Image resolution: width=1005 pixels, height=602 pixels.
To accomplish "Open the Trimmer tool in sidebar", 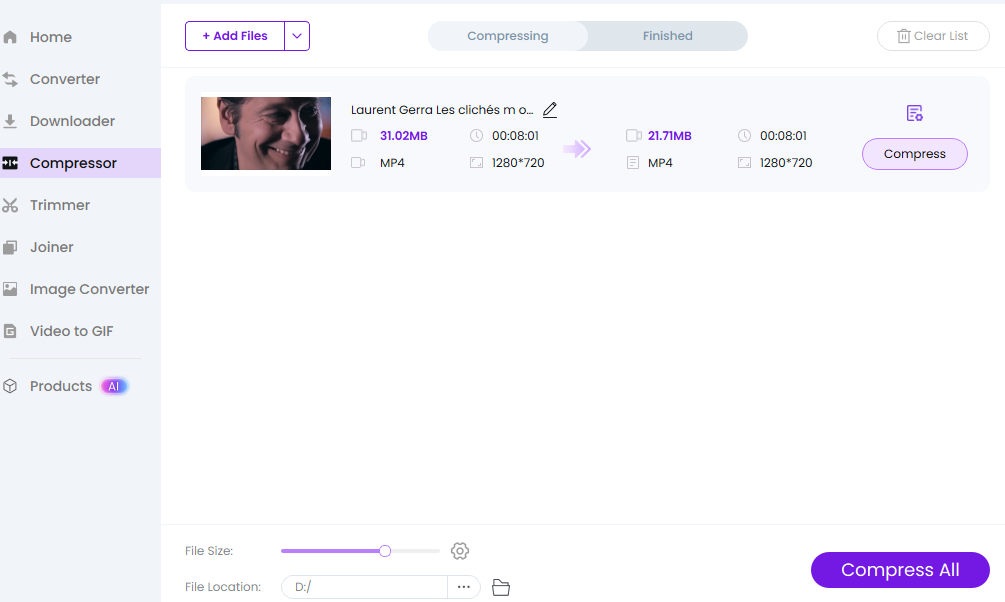I will coord(60,205).
